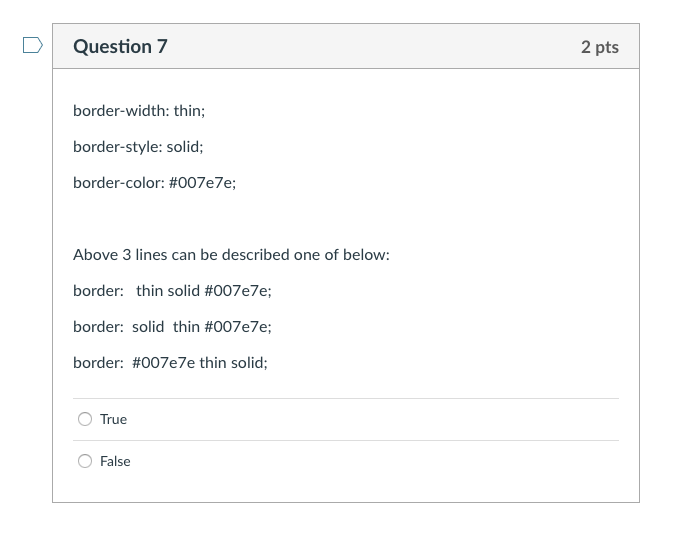Click the "Above 3 lines can be described" sentence

(x=231, y=254)
